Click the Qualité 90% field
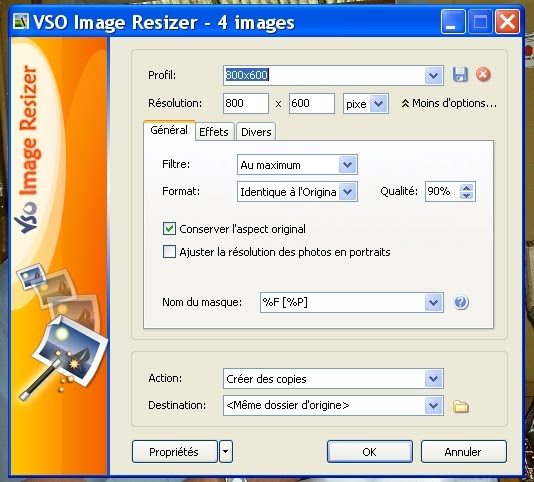 click(442, 191)
